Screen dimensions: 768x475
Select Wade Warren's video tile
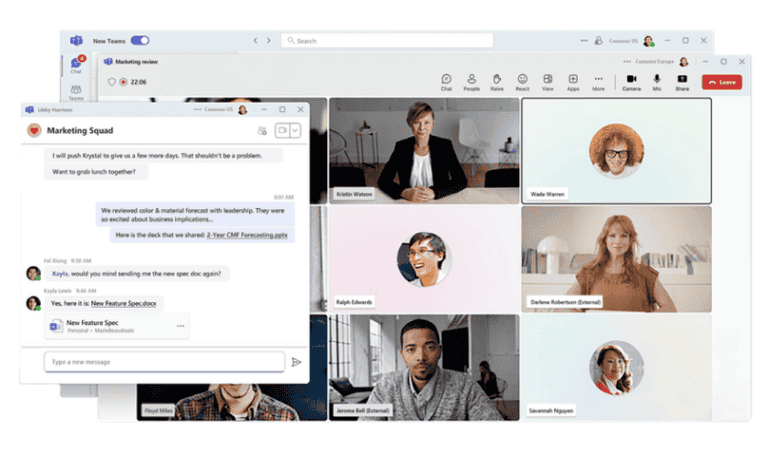[x=616, y=151]
